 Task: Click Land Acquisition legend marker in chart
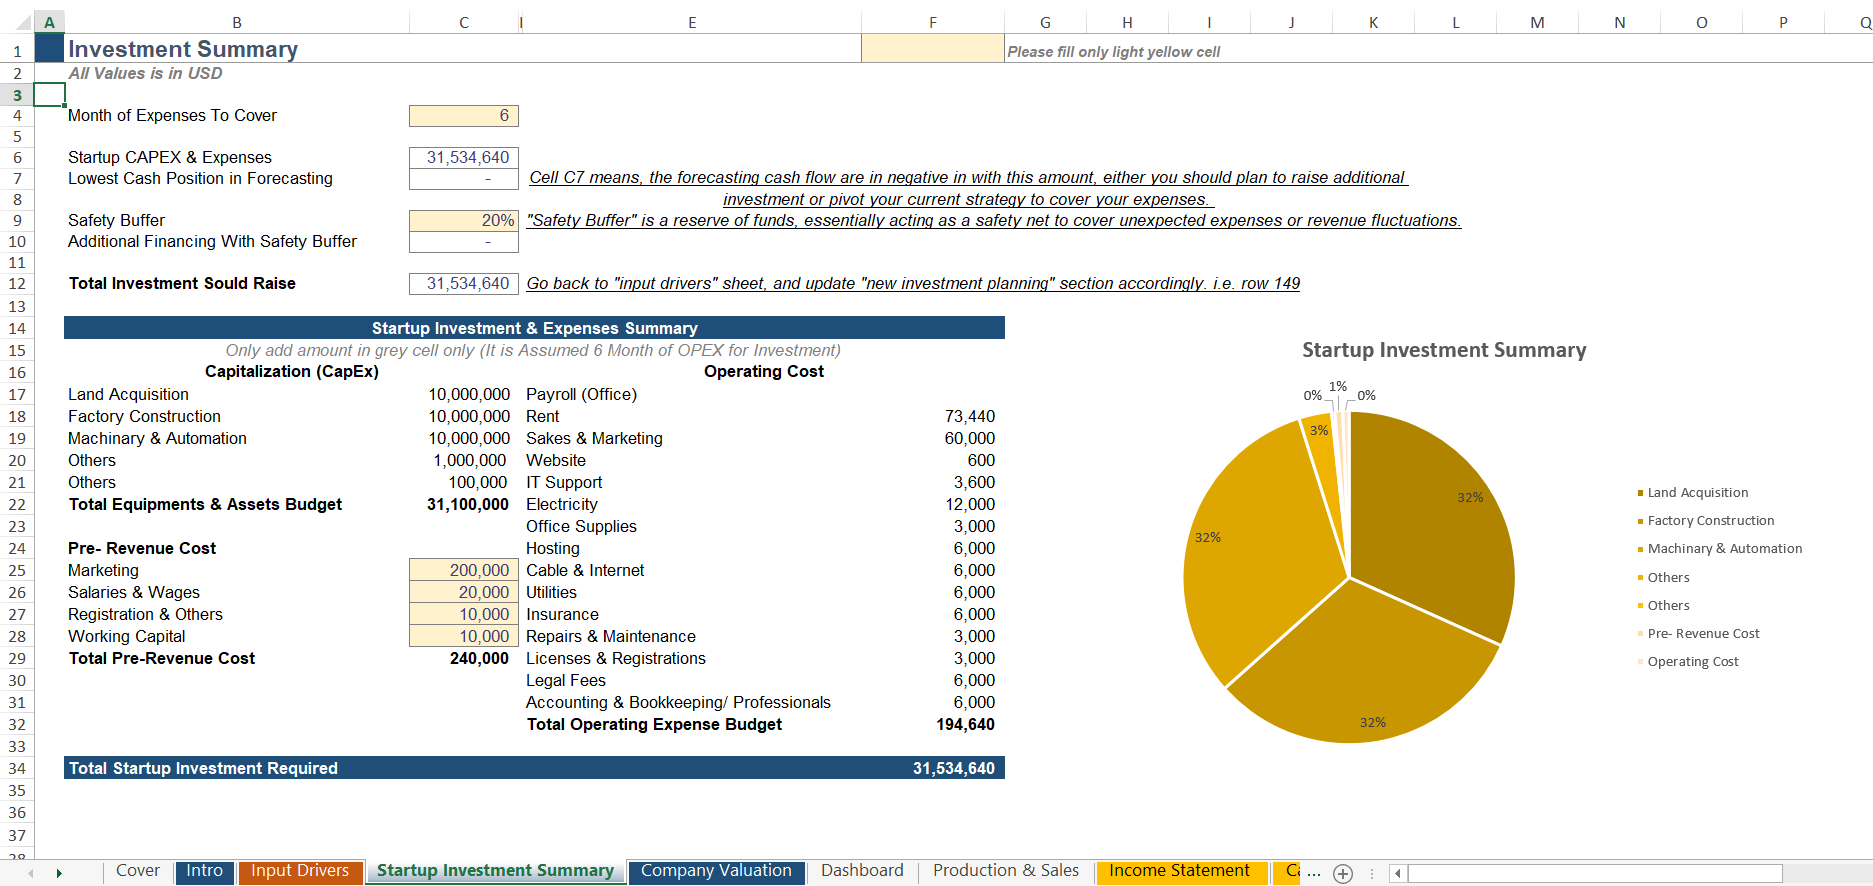coord(1640,493)
